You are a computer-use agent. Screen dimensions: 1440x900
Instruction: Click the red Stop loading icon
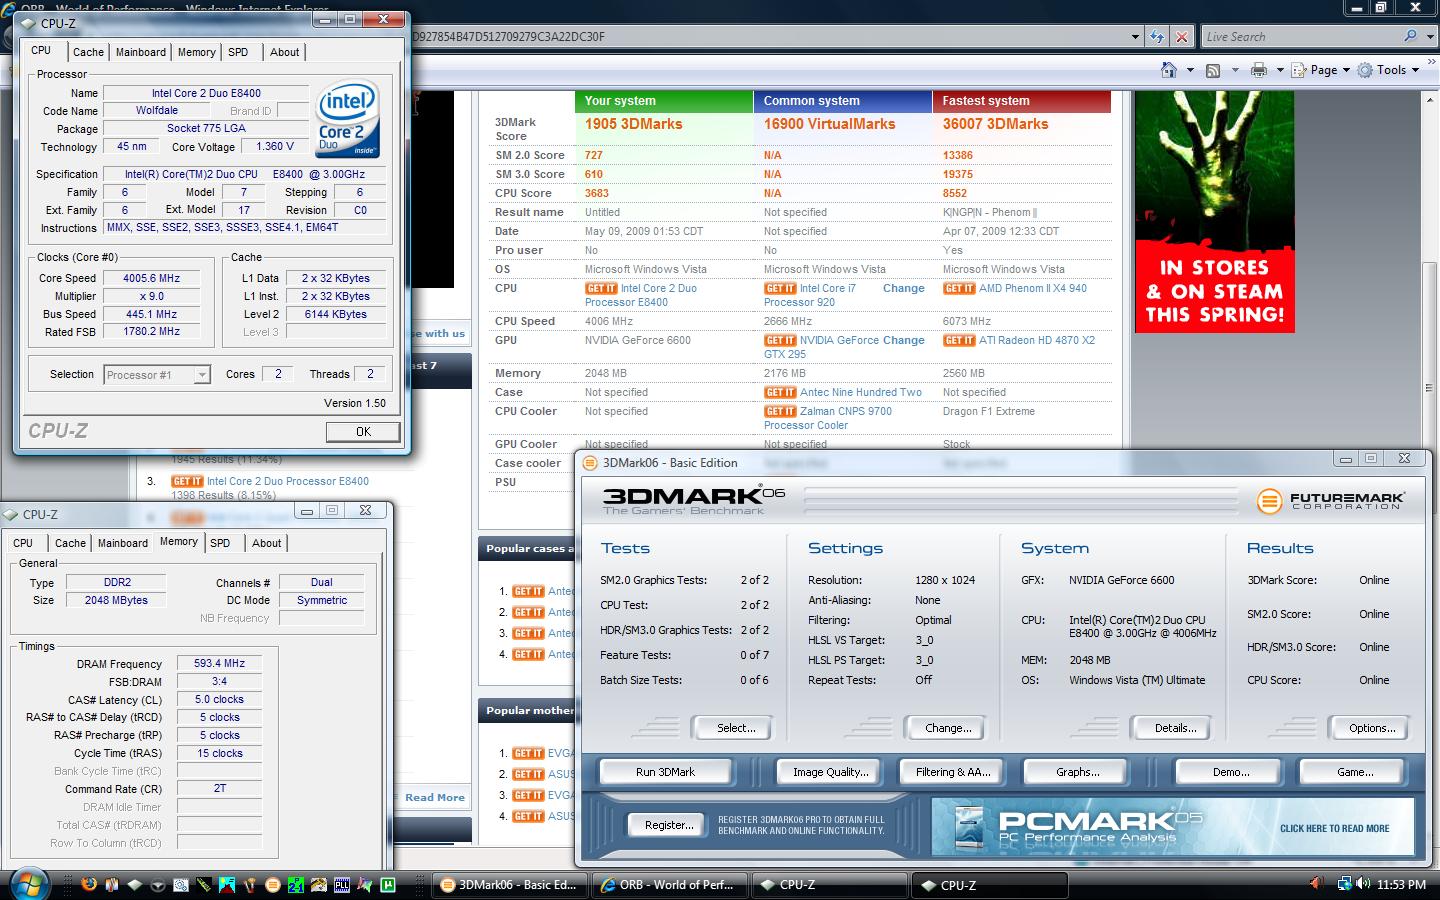pos(1181,36)
